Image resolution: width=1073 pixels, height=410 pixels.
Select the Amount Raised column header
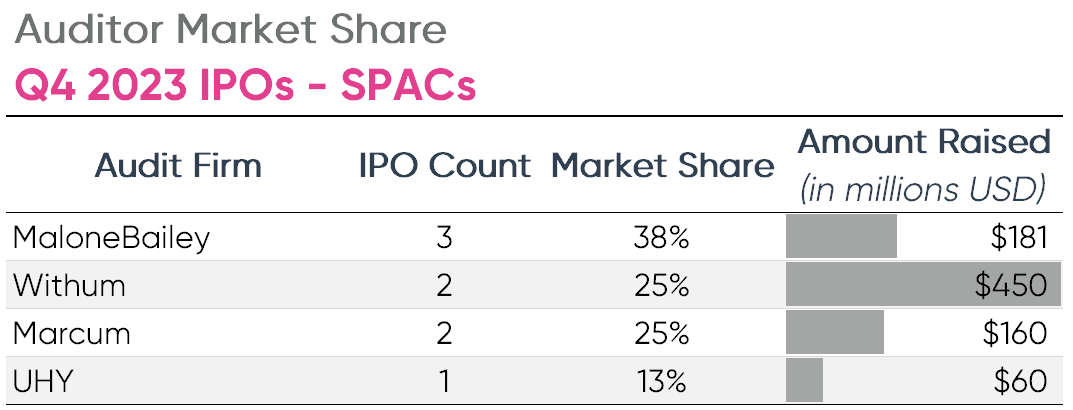[923, 142]
